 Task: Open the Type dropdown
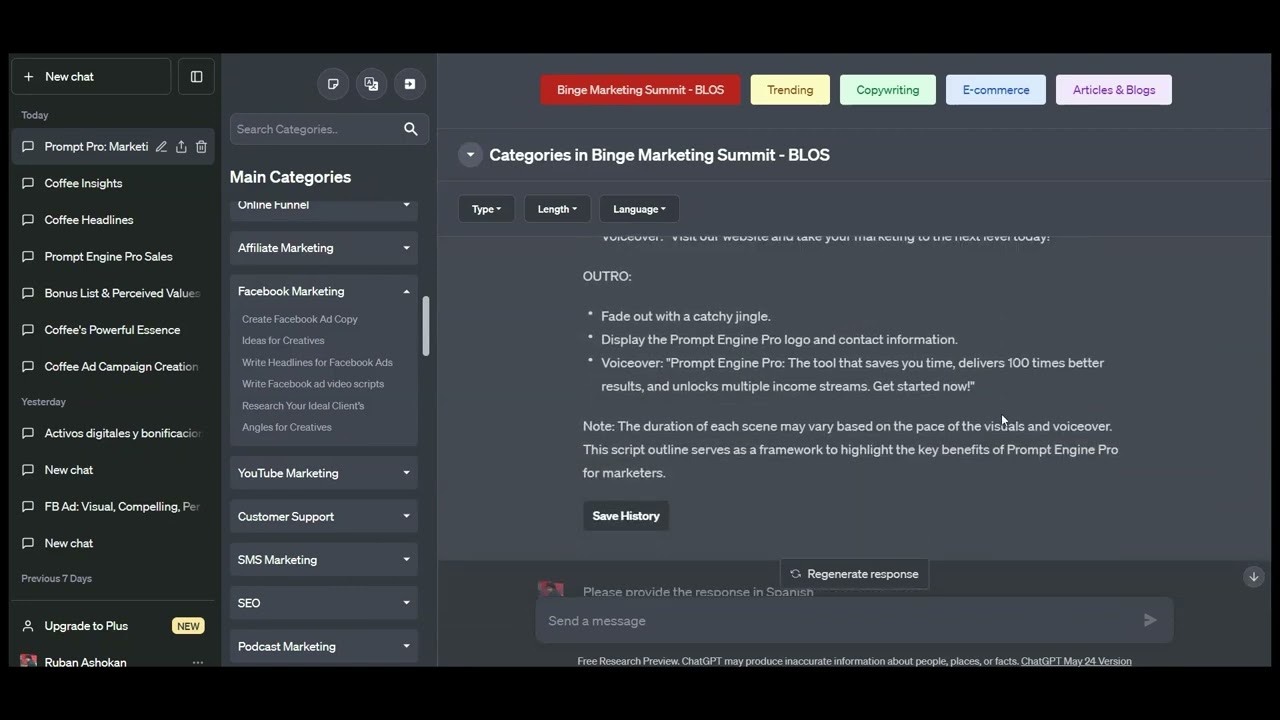tap(486, 209)
